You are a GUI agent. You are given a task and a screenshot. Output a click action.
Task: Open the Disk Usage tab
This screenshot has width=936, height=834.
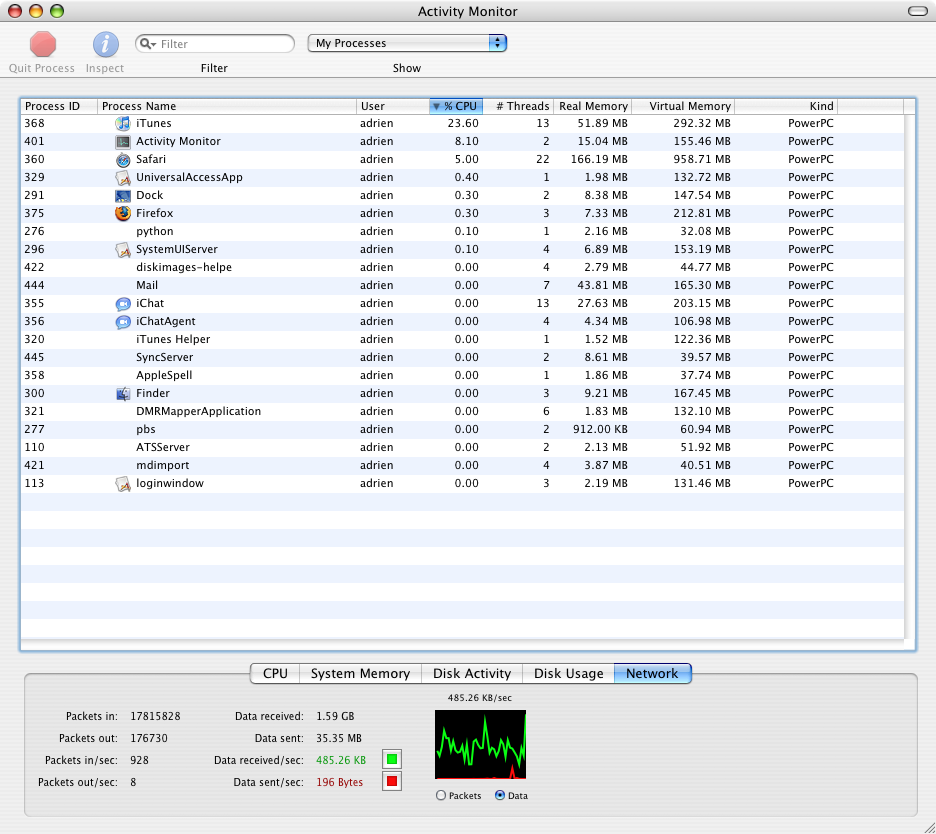pyautogui.click(x=568, y=673)
